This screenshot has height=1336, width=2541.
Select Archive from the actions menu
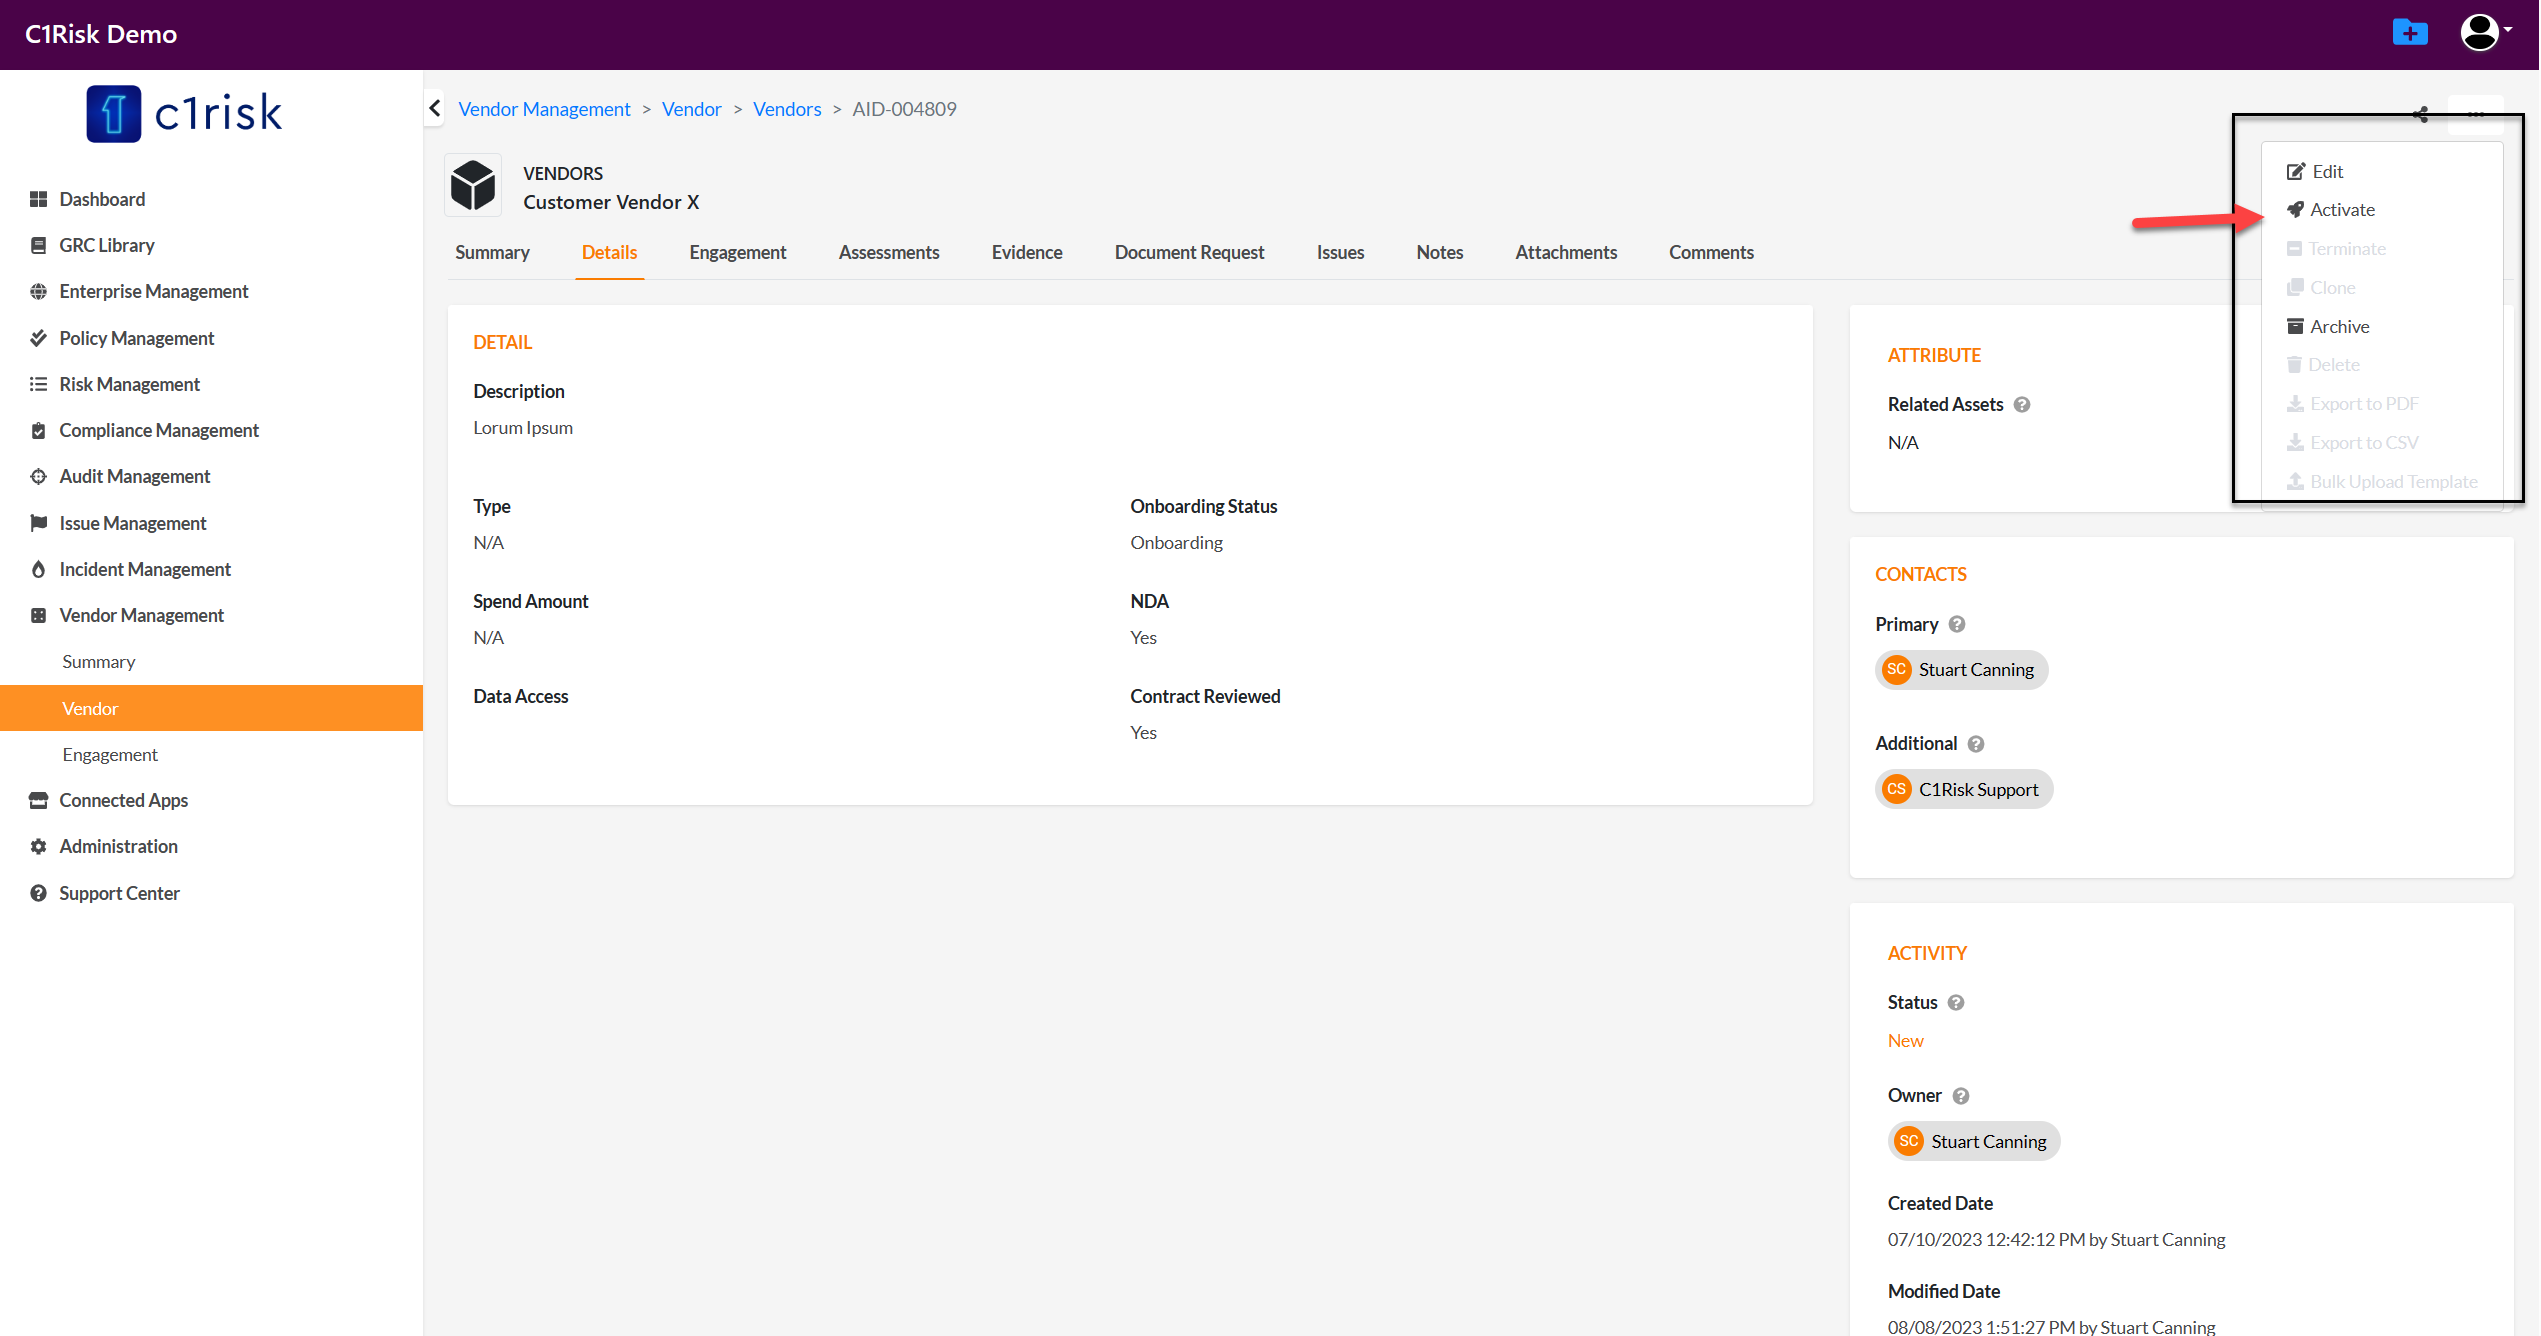(x=2338, y=327)
